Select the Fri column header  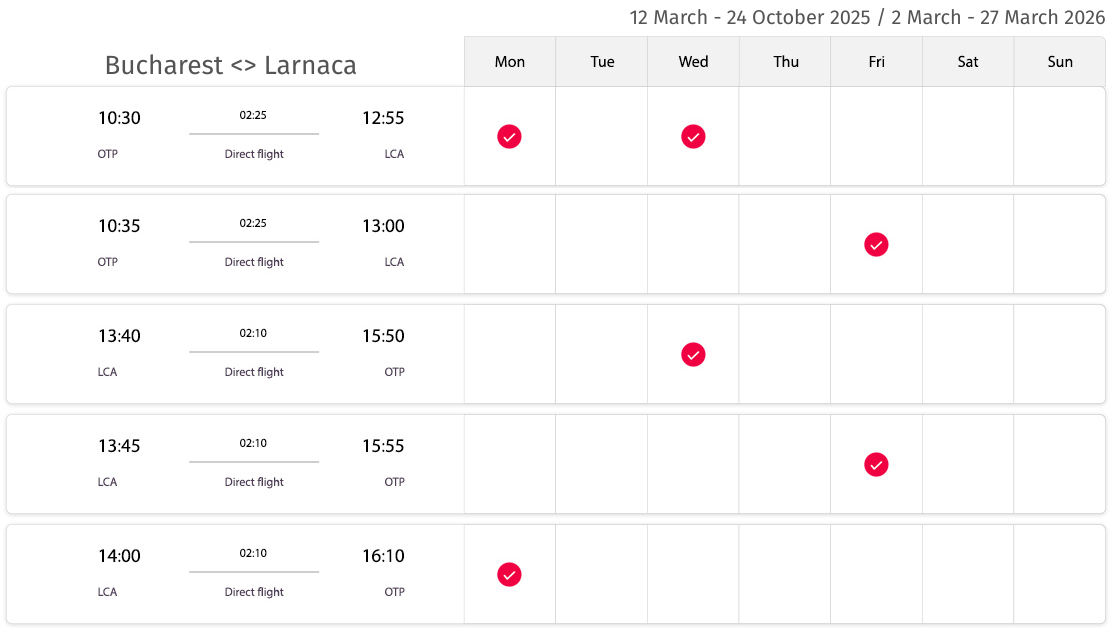[x=877, y=62]
